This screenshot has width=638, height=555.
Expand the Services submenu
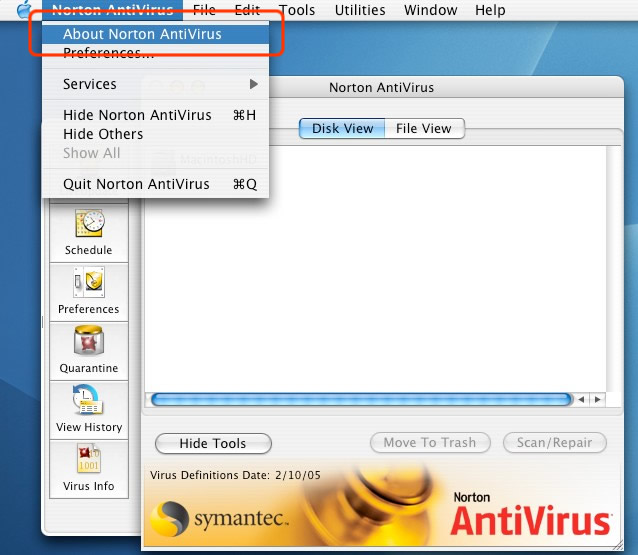[x=155, y=84]
